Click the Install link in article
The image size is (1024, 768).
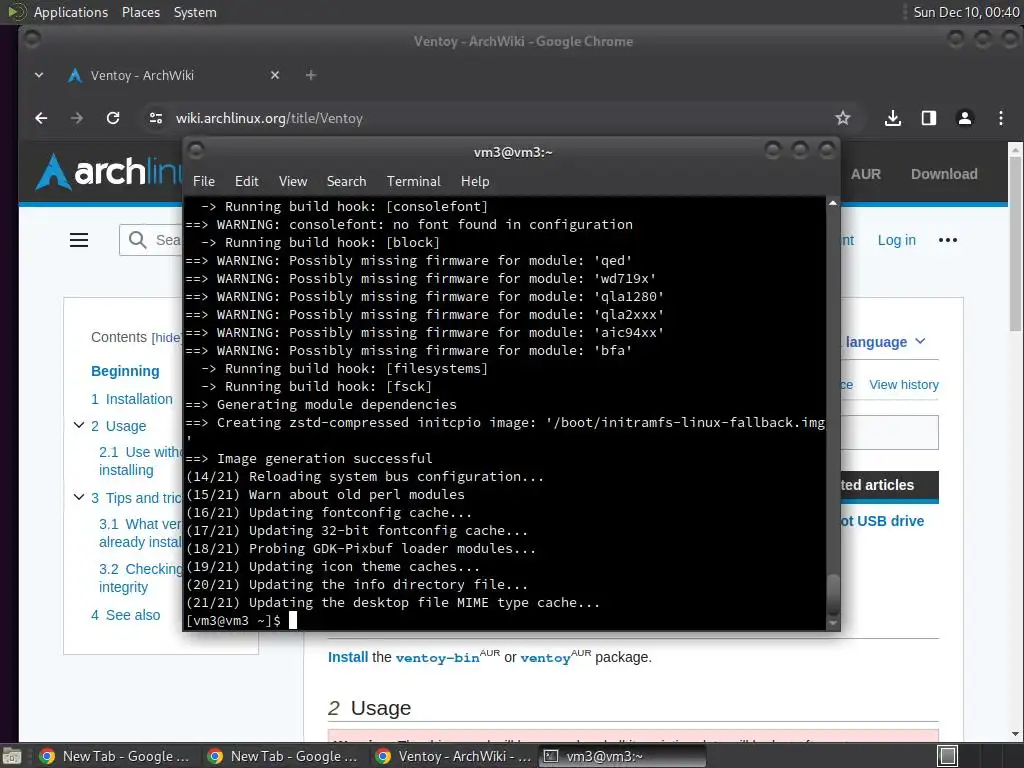(348, 657)
